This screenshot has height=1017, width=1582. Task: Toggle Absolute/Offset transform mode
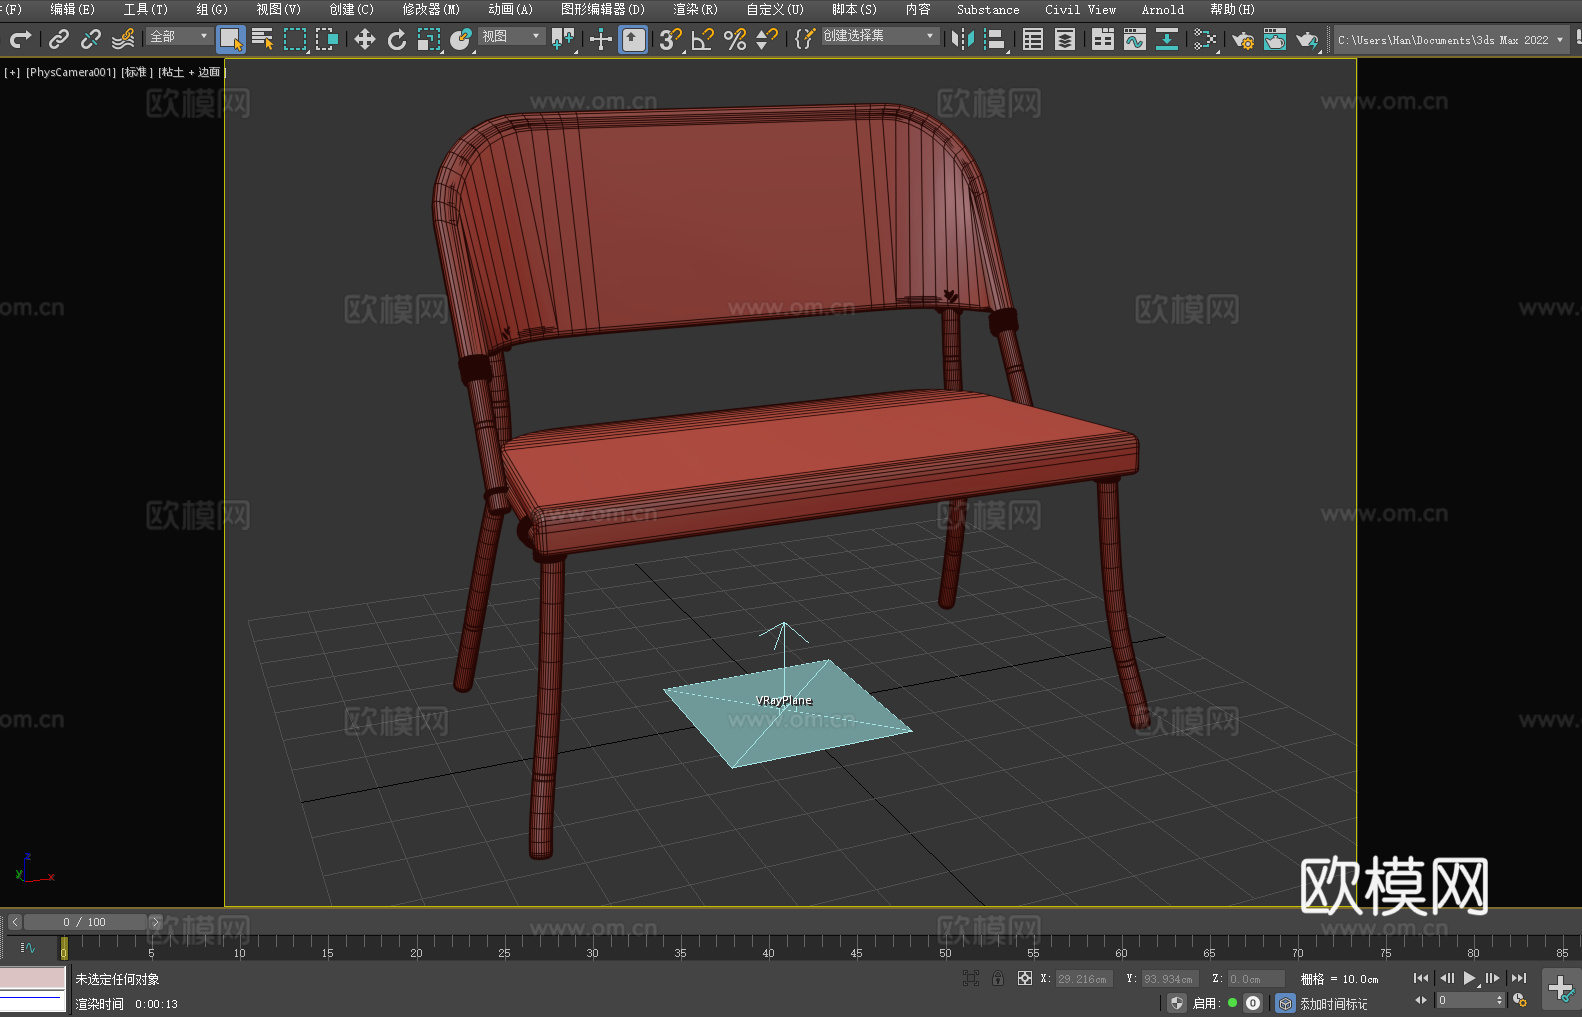tap(1025, 978)
